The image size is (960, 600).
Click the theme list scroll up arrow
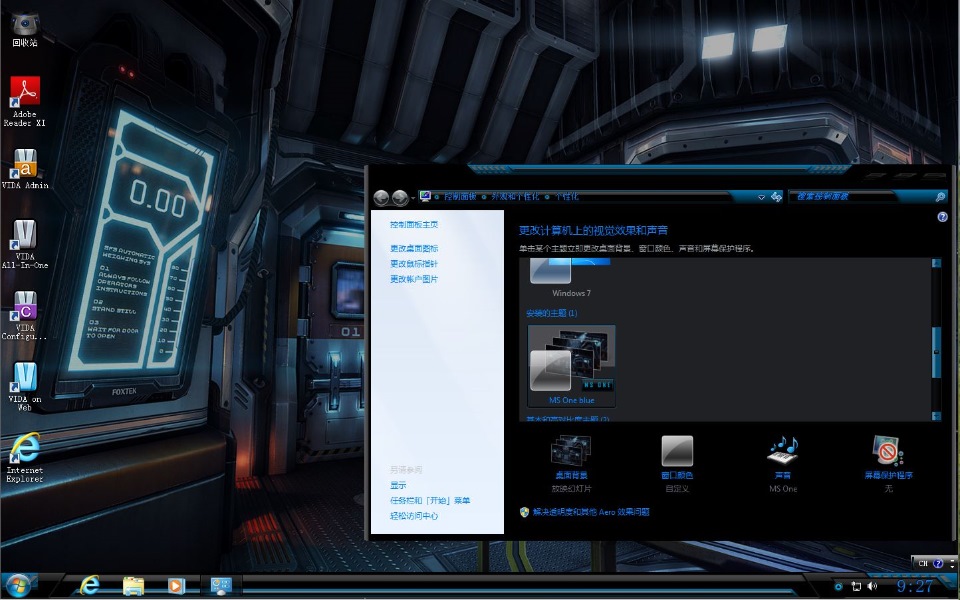coord(936,263)
